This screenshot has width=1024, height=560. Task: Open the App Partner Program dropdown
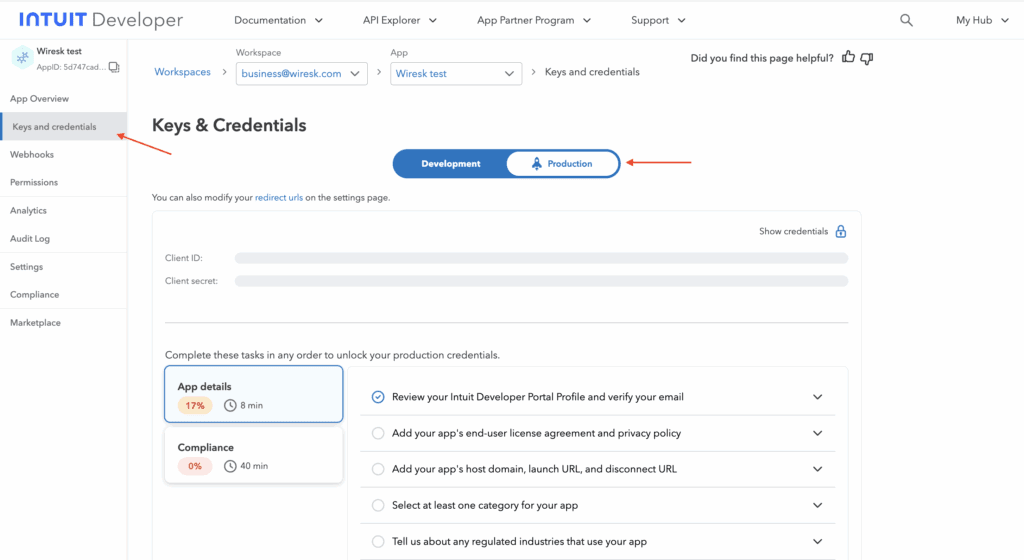pyautogui.click(x=534, y=20)
